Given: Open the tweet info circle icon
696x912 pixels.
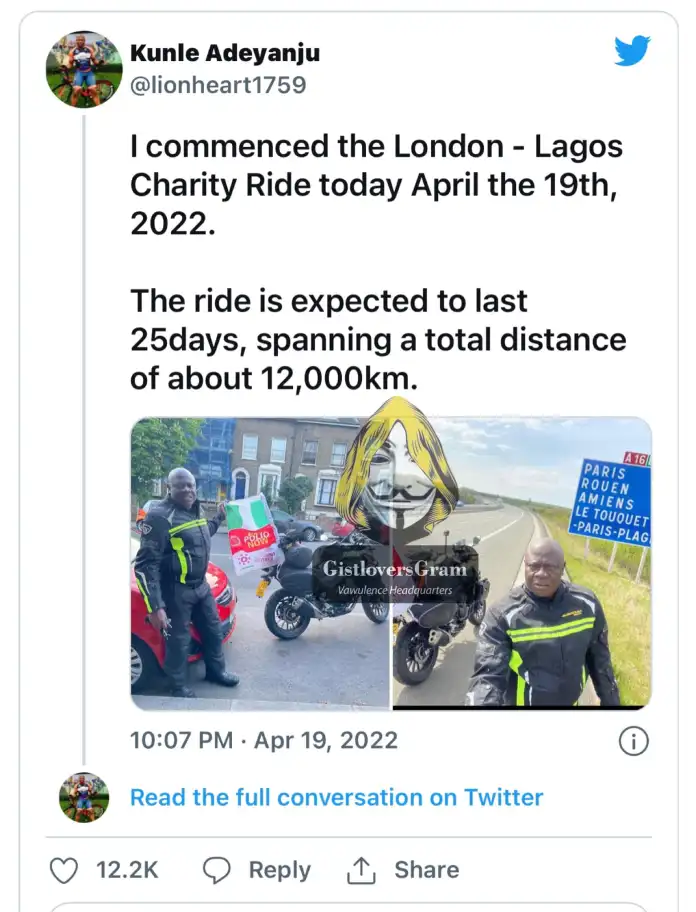Looking at the screenshot, I should (x=633, y=741).
